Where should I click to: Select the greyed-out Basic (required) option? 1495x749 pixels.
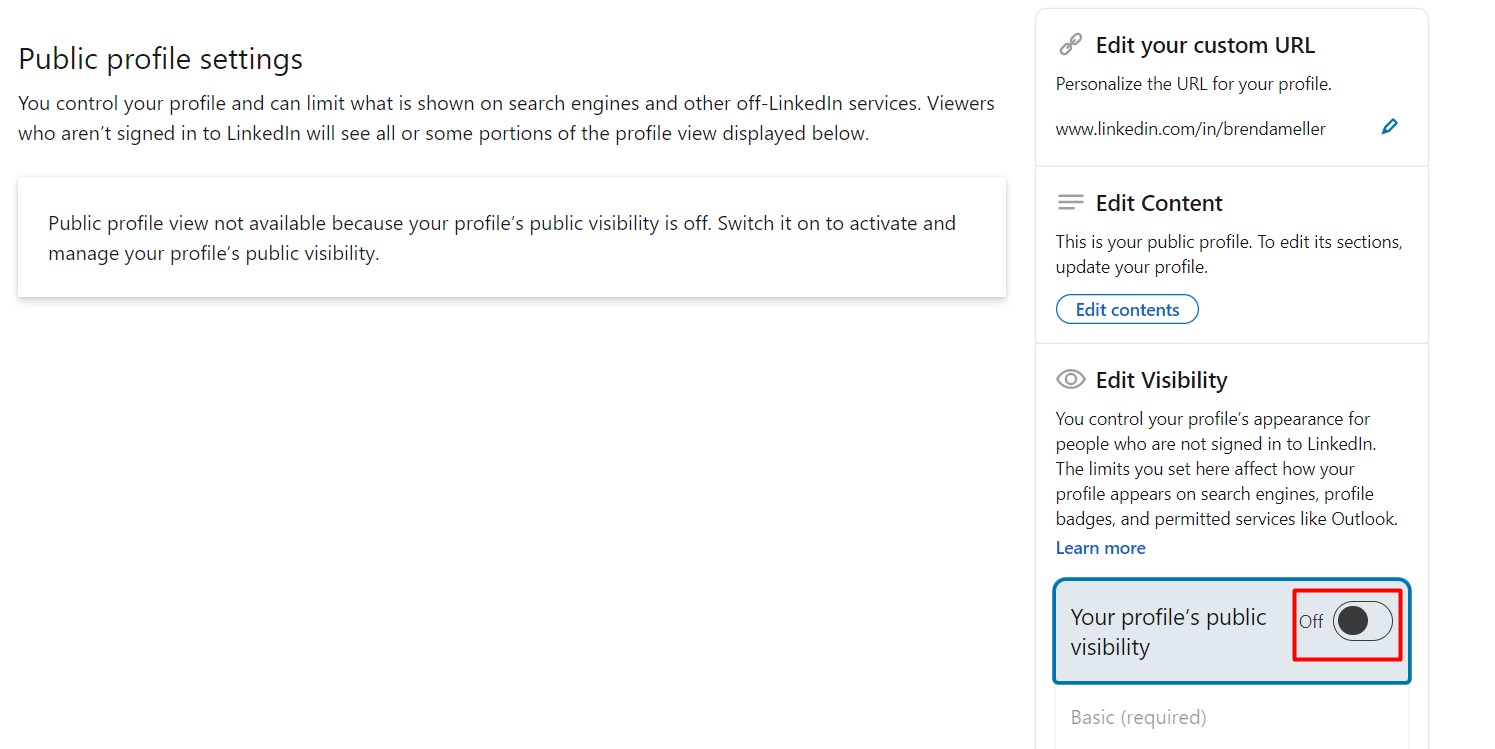pos(1138,717)
